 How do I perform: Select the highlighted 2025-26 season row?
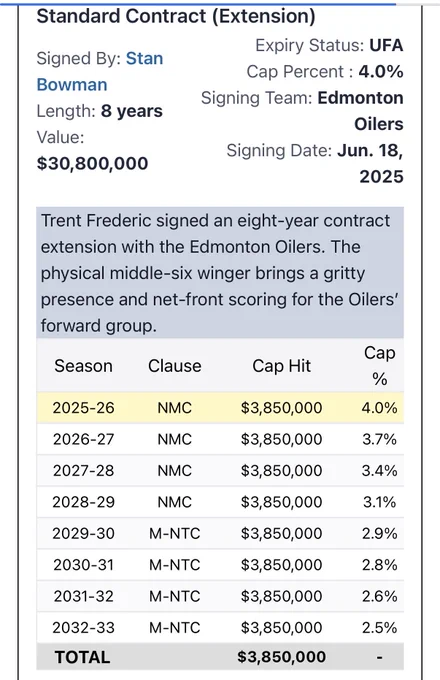coord(220,408)
